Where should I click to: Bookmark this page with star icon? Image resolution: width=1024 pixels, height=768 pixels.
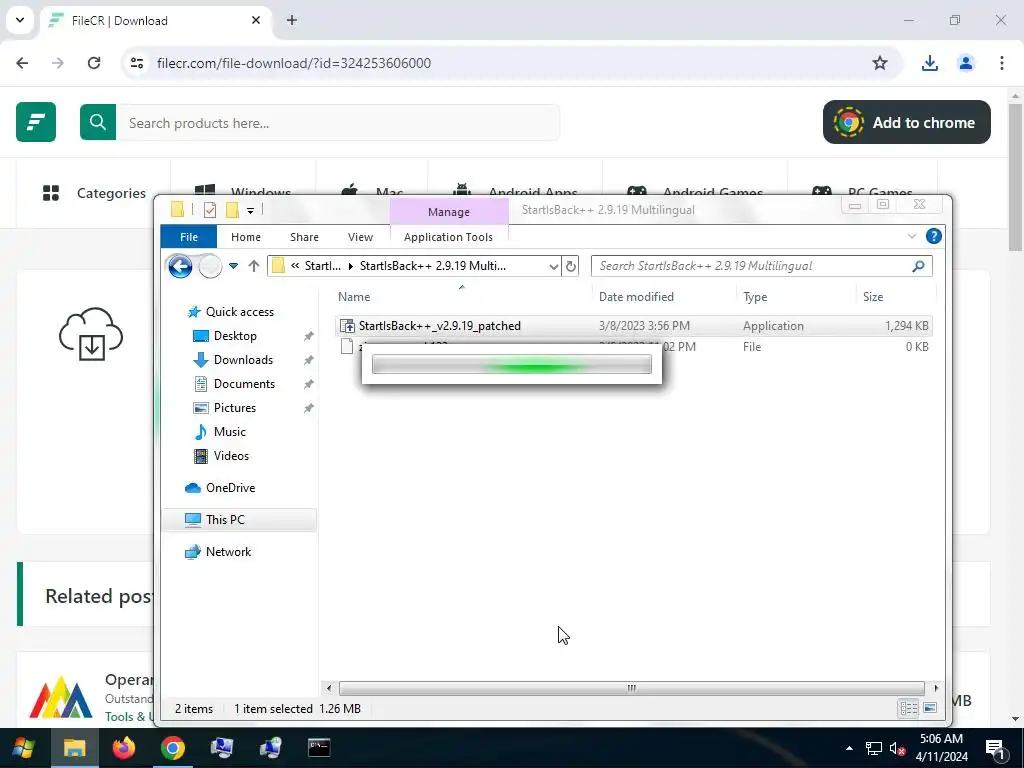click(x=880, y=63)
